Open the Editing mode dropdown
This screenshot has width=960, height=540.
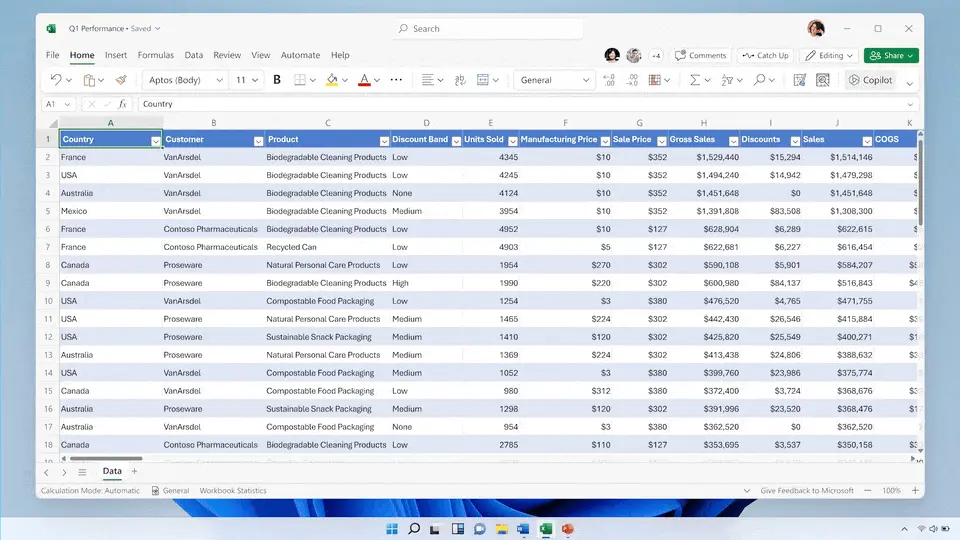click(x=828, y=55)
